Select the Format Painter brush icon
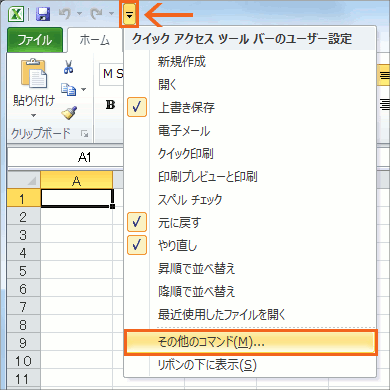This screenshot has width=390, height=390. click(x=69, y=113)
